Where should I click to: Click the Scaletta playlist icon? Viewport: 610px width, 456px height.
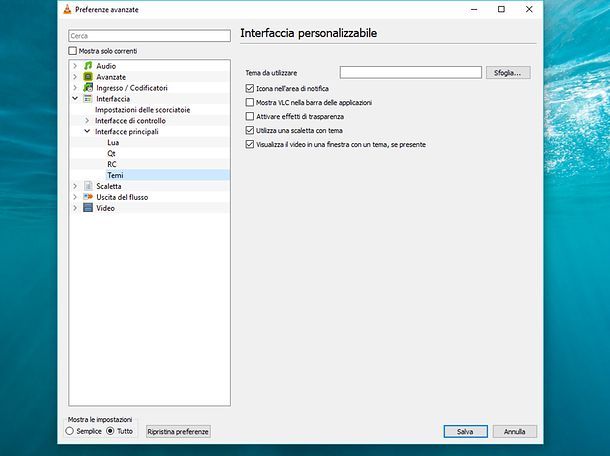click(88, 186)
